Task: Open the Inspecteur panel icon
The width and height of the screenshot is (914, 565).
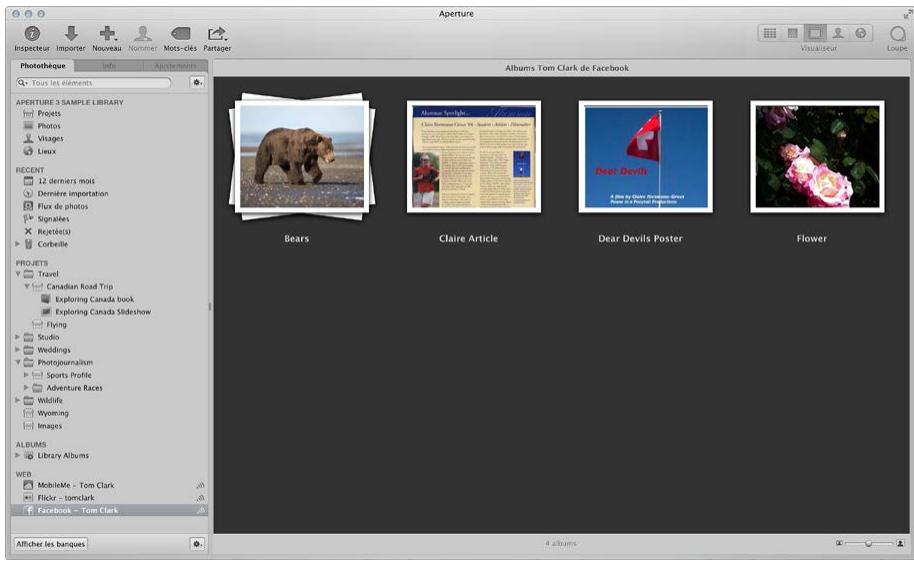Action: click(x=32, y=34)
